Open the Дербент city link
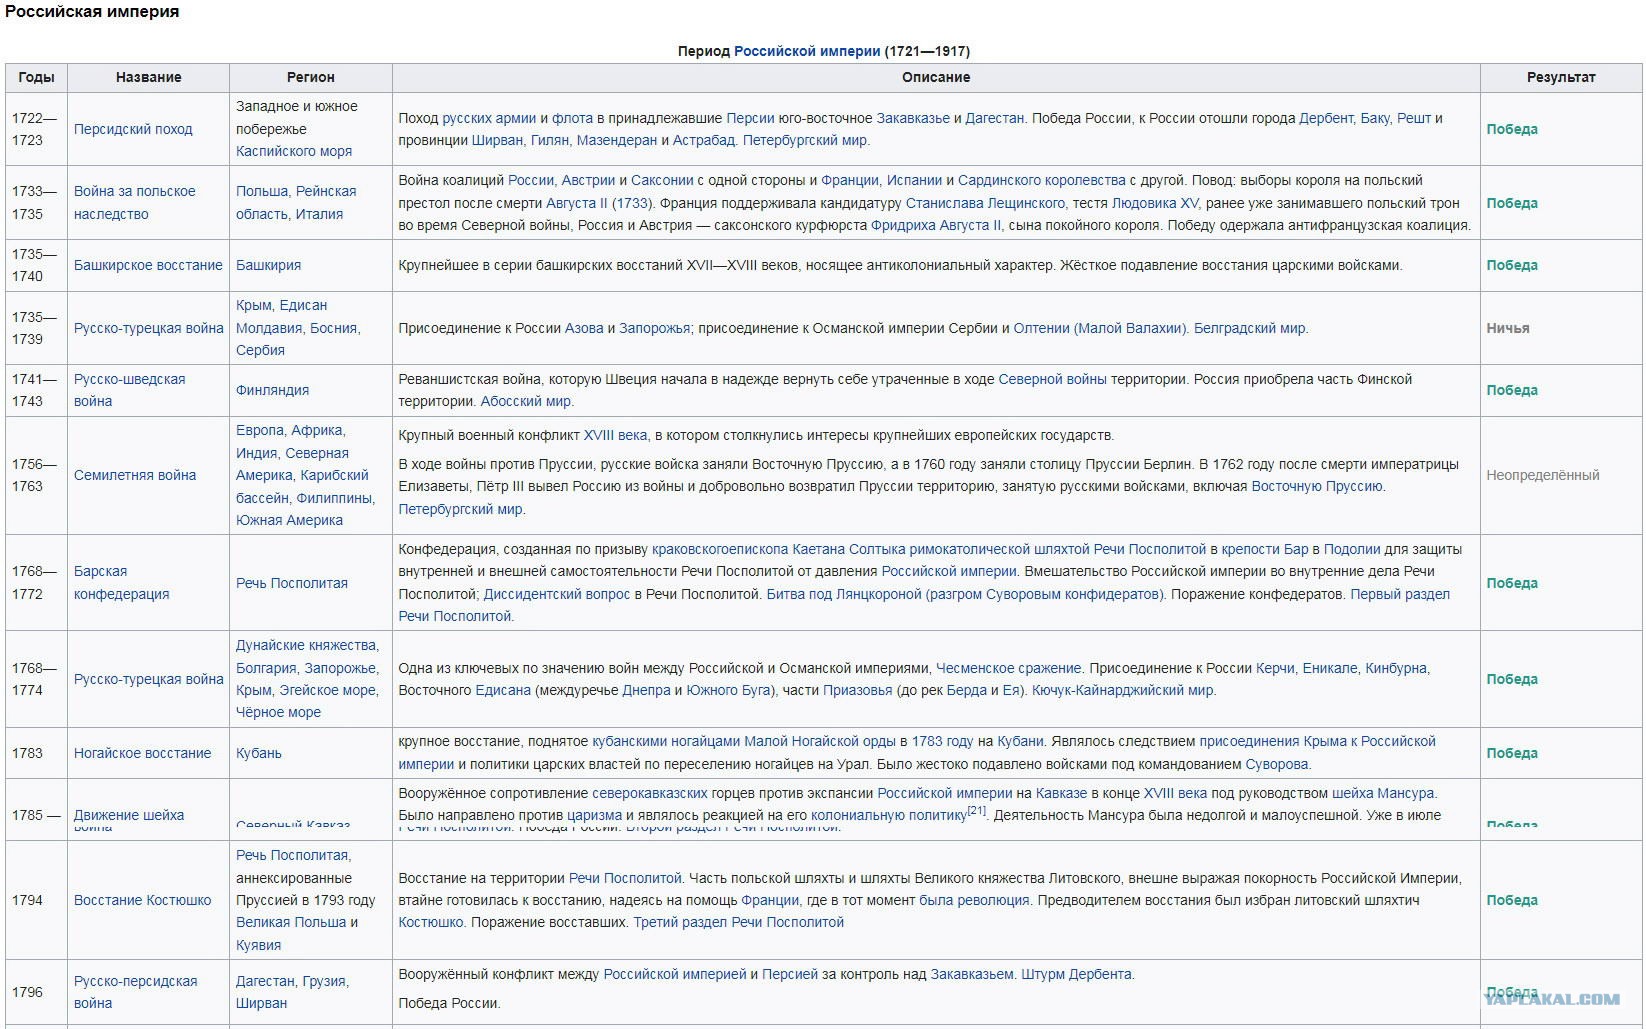 tap(1327, 118)
